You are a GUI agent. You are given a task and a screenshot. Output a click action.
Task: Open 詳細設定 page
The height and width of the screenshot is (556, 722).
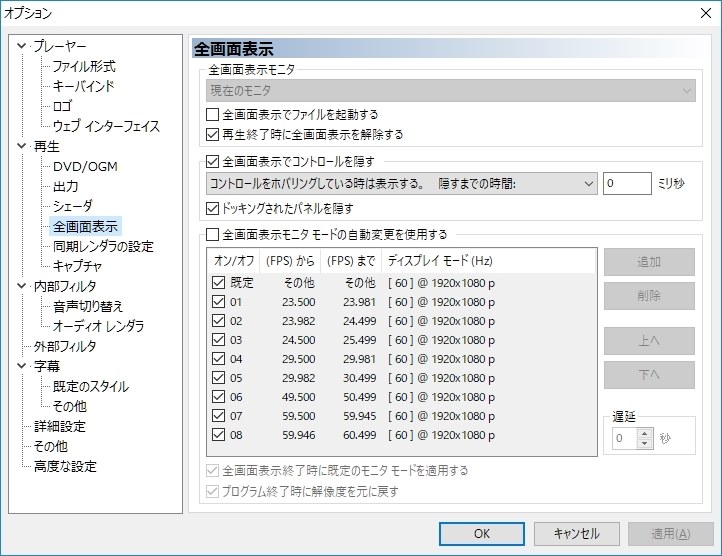point(60,427)
